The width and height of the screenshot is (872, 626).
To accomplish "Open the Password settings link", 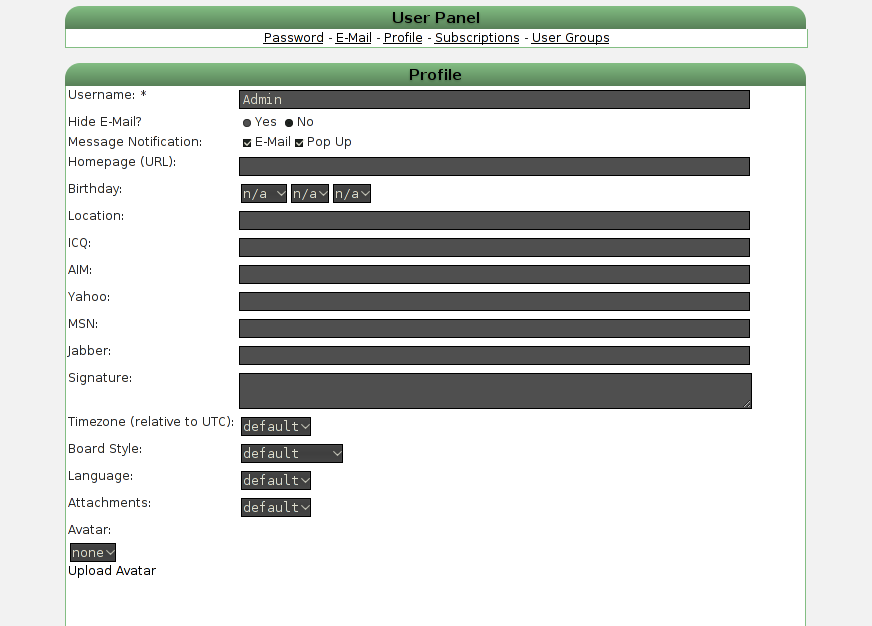I will [293, 37].
